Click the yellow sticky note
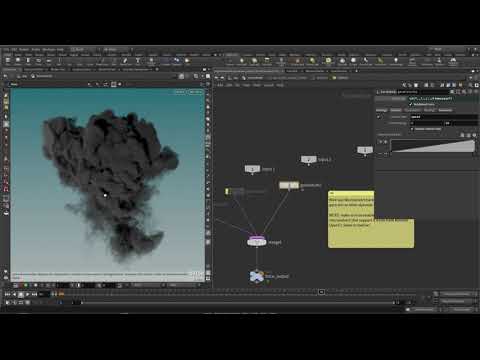The height and width of the screenshot is (360, 480). (x=371, y=233)
